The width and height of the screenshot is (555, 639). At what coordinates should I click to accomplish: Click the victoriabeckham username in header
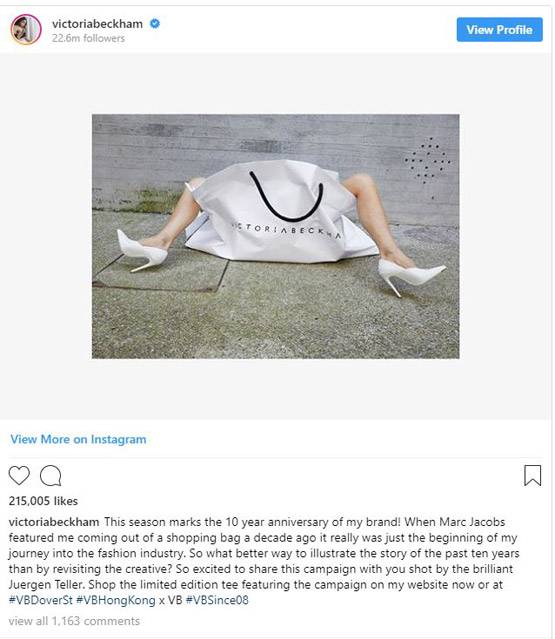click(97, 24)
